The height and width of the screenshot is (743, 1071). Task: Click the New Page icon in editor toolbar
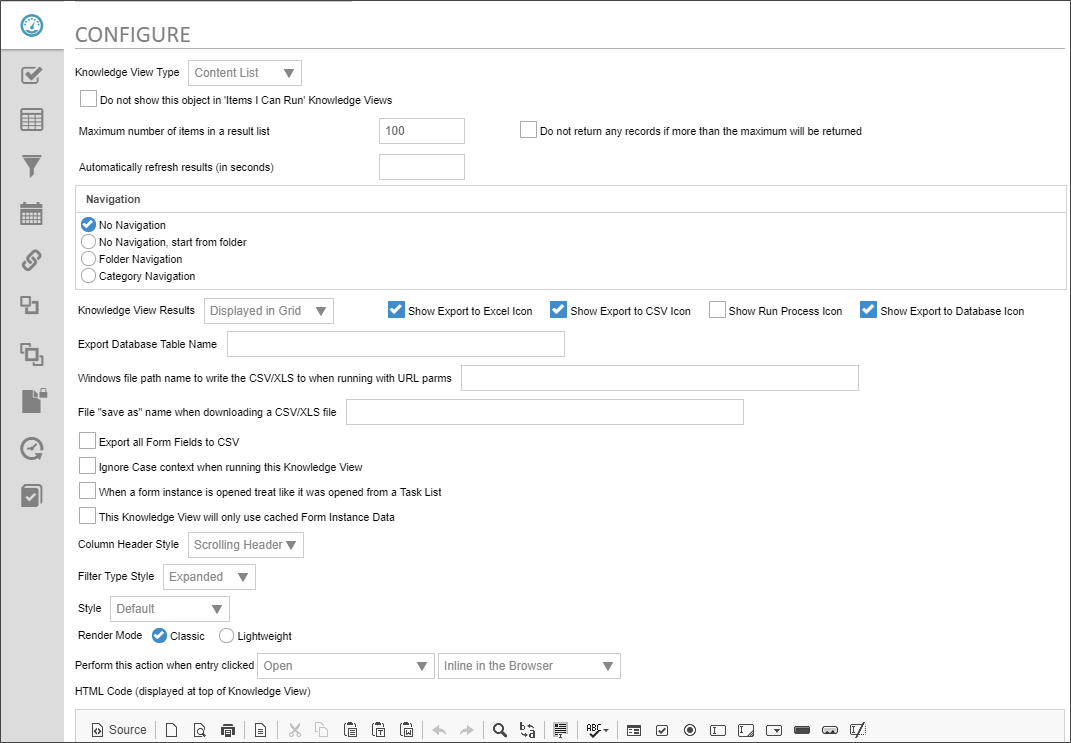[171, 730]
